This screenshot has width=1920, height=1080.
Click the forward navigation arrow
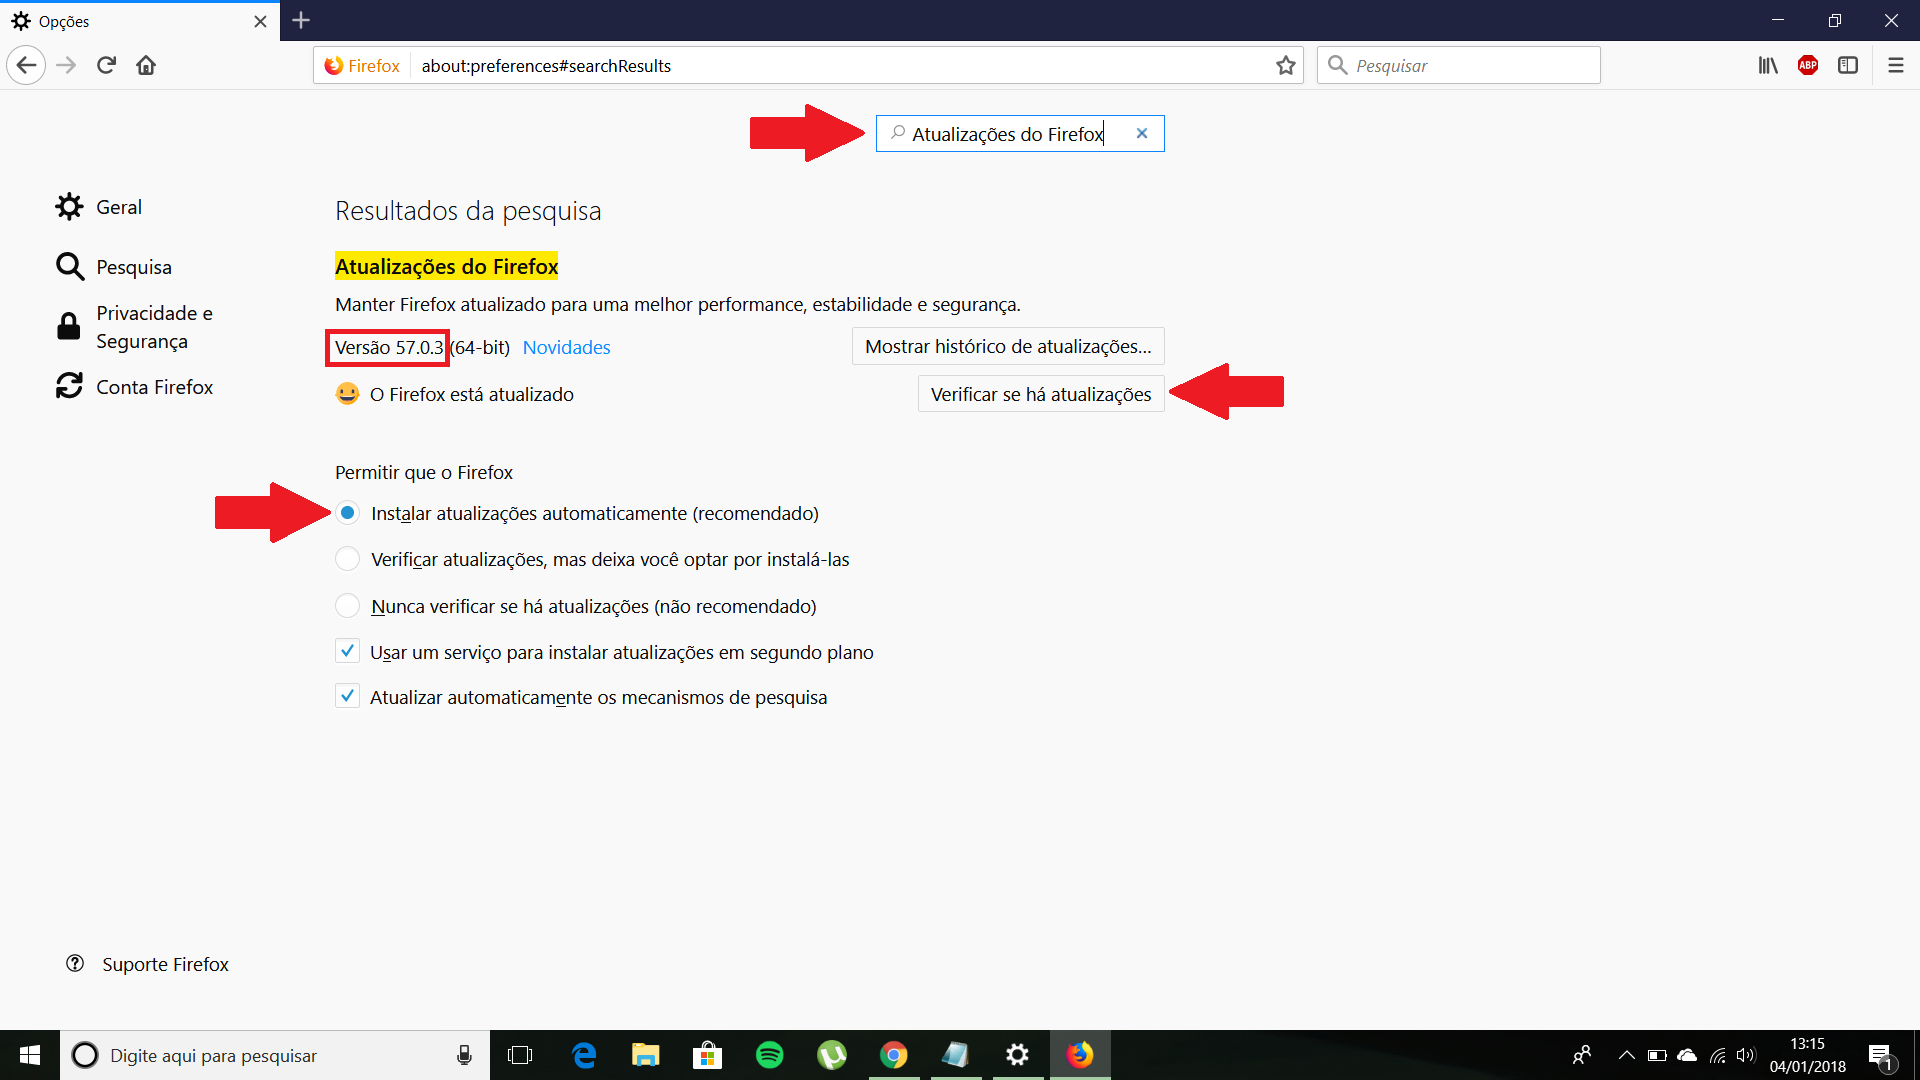tap(66, 66)
